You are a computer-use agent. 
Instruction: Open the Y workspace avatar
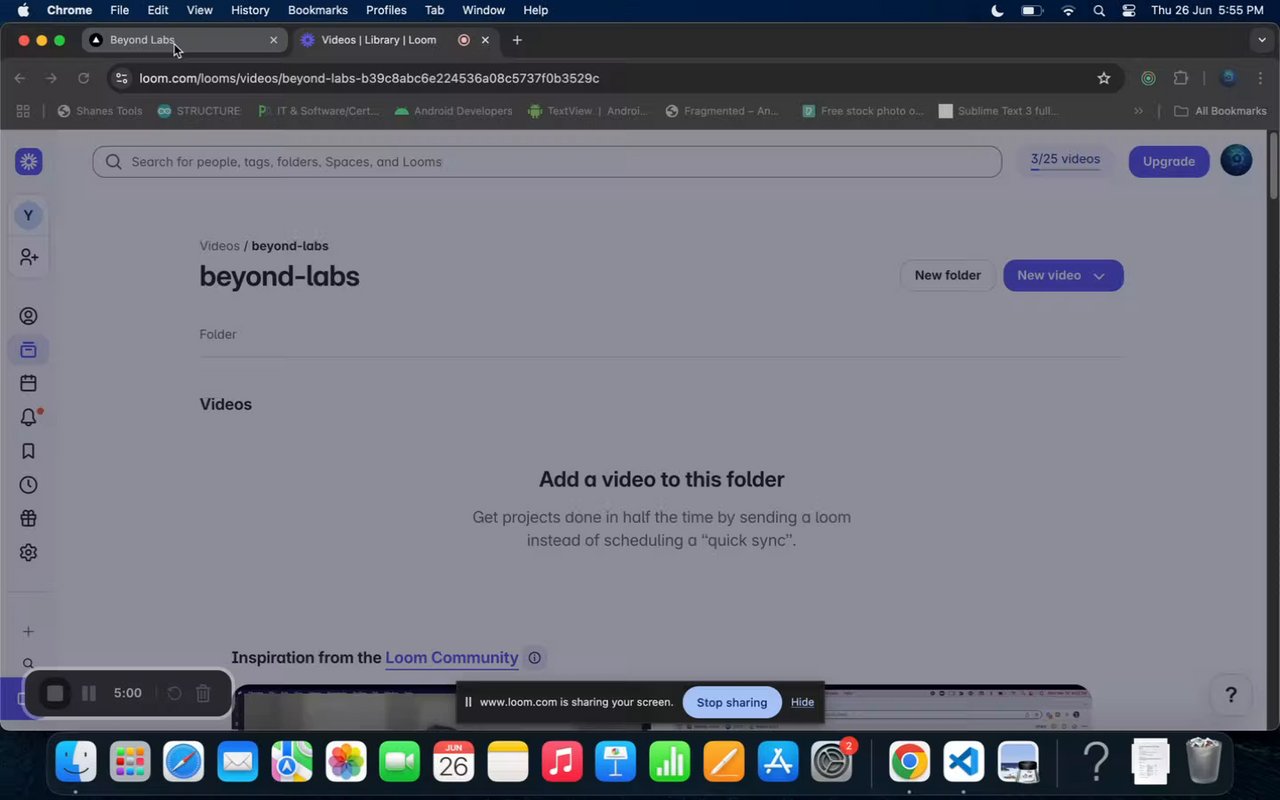pos(28,215)
